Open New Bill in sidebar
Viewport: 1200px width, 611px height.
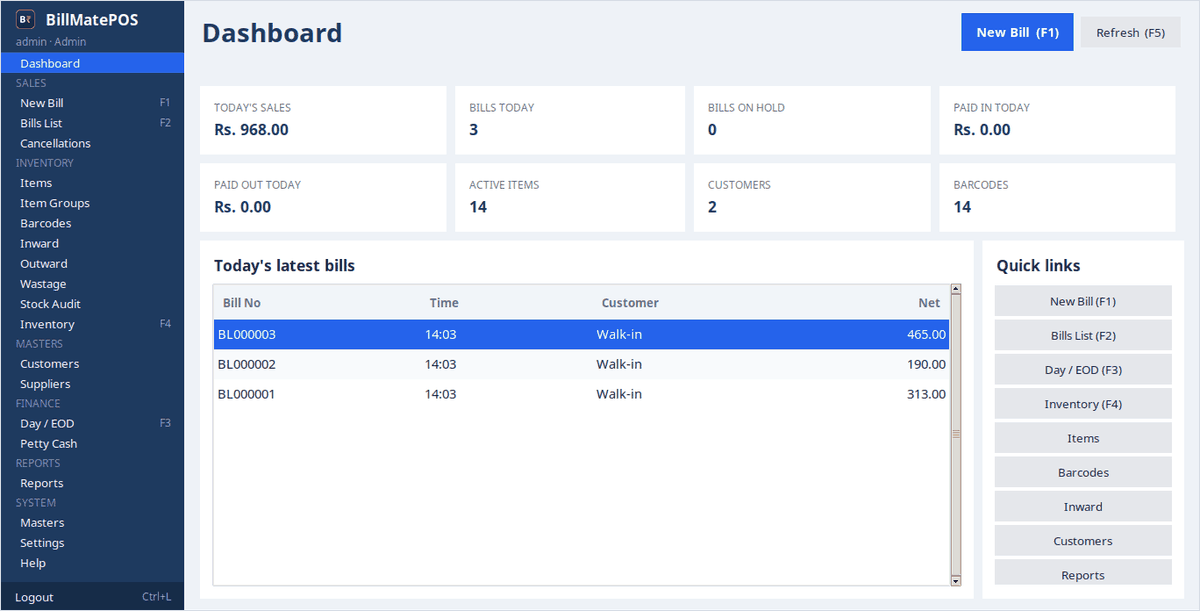pyautogui.click(x=92, y=103)
